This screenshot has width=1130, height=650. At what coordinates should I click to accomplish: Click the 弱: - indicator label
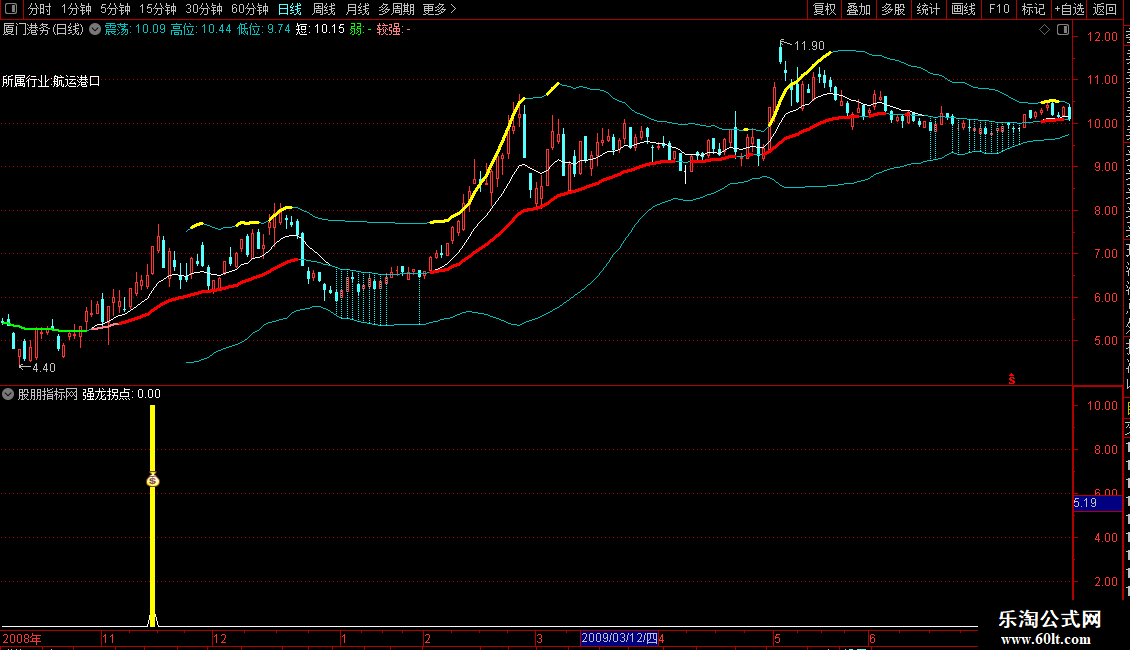click(360, 30)
